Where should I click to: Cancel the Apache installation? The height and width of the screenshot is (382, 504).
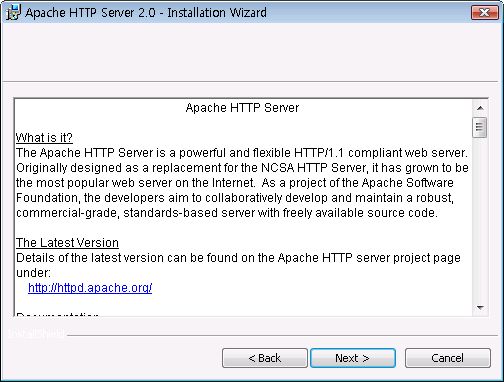(448, 358)
